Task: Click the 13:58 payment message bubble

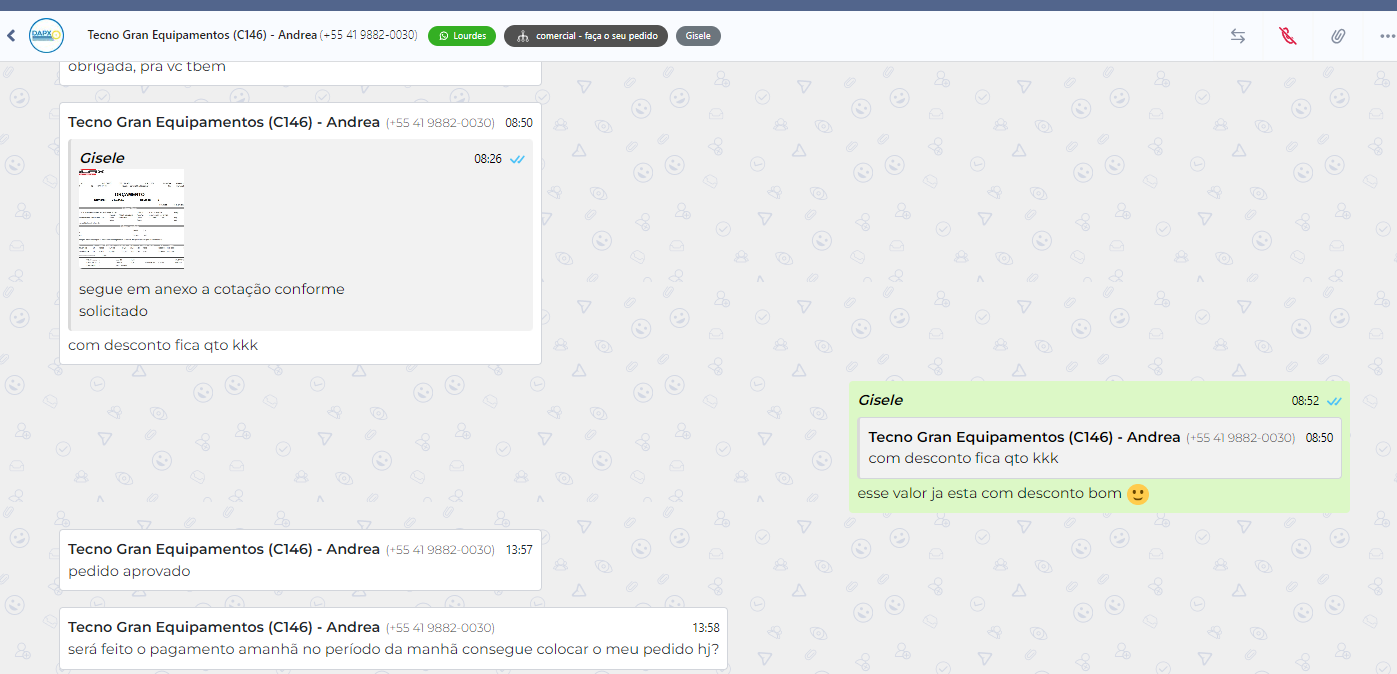Action: point(393,649)
